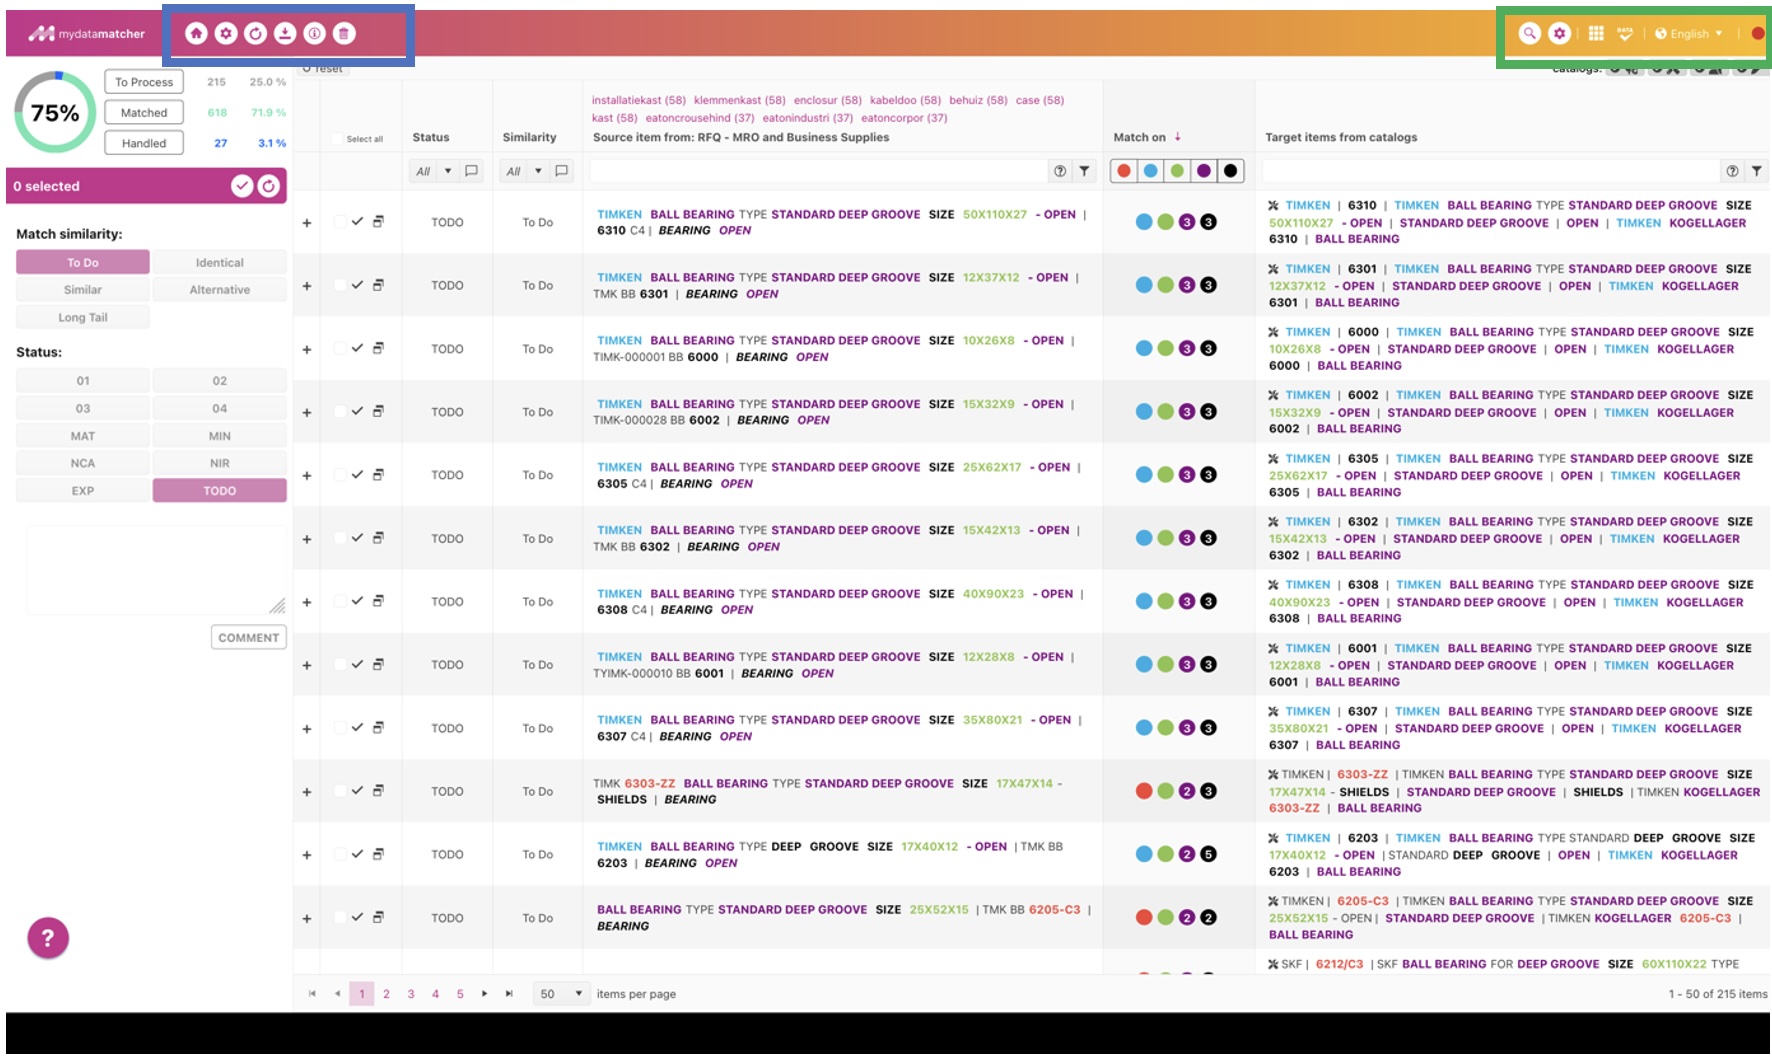Check the box for the TMK BB 6302 row

[340, 538]
